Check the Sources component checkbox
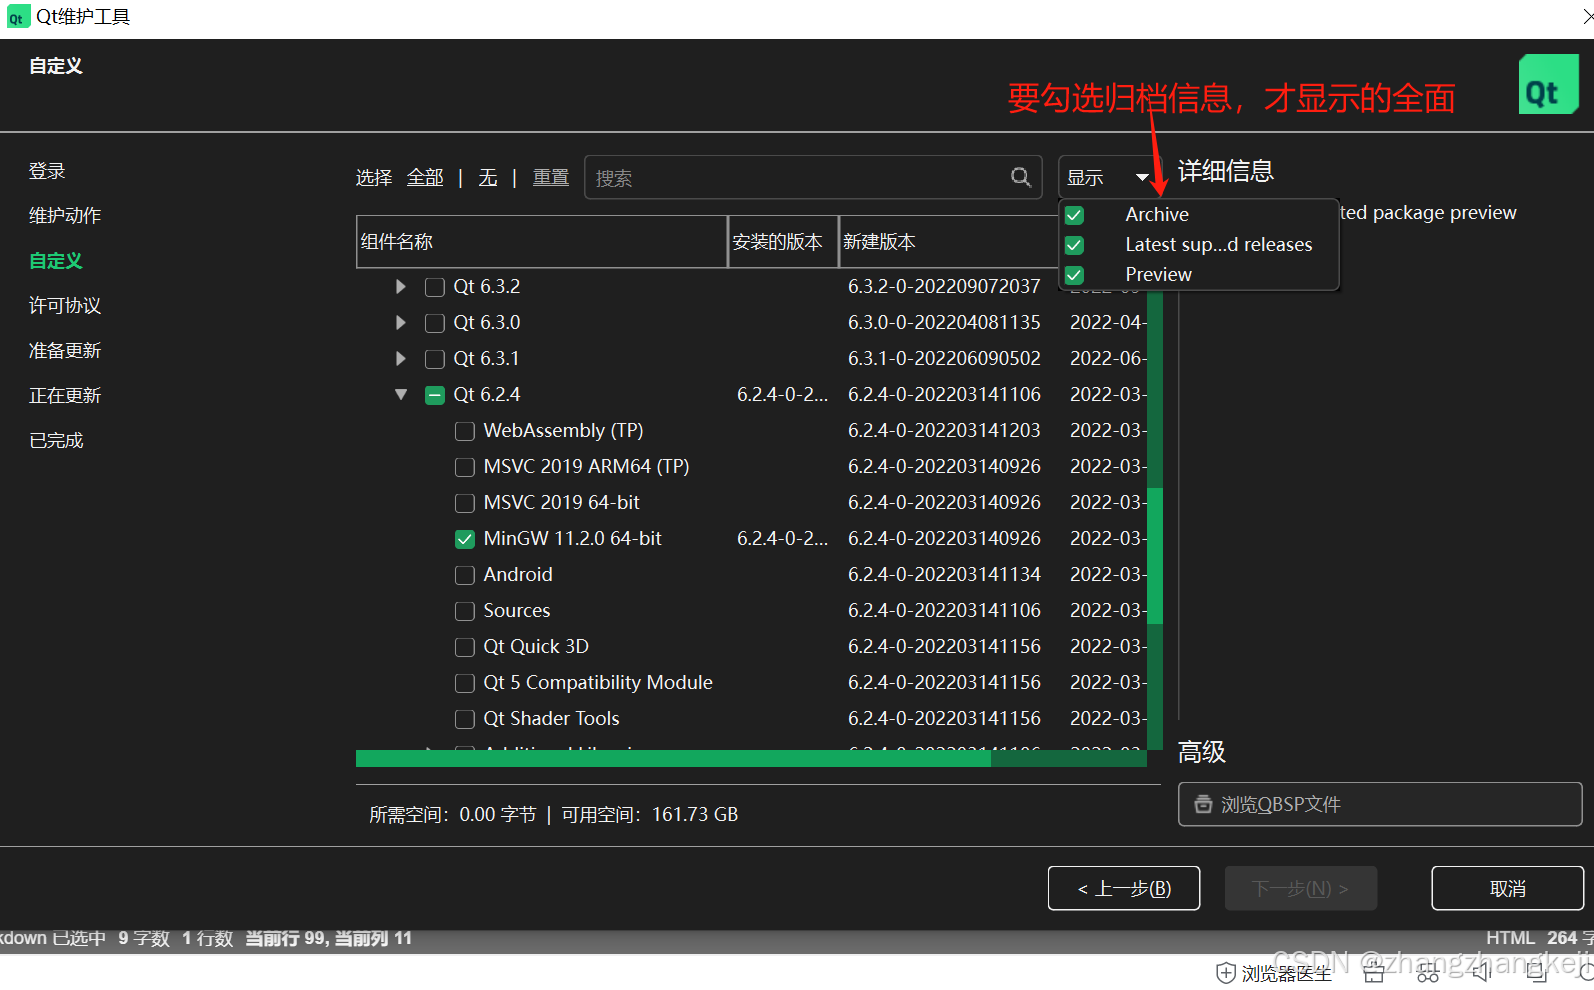Image resolution: width=1594 pixels, height=990 pixels. (465, 611)
